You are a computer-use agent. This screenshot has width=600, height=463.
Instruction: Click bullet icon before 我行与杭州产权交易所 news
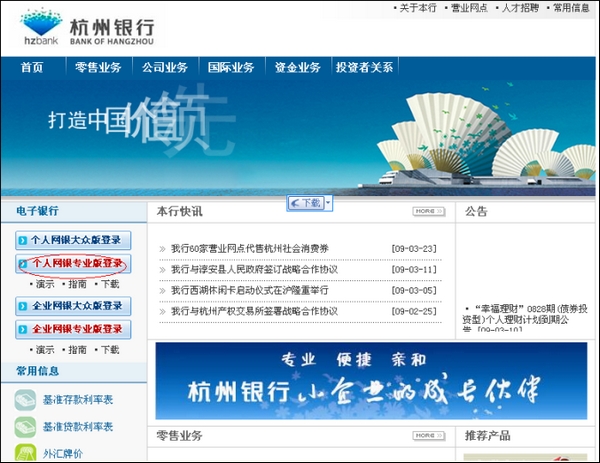pyautogui.click(x=162, y=311)
